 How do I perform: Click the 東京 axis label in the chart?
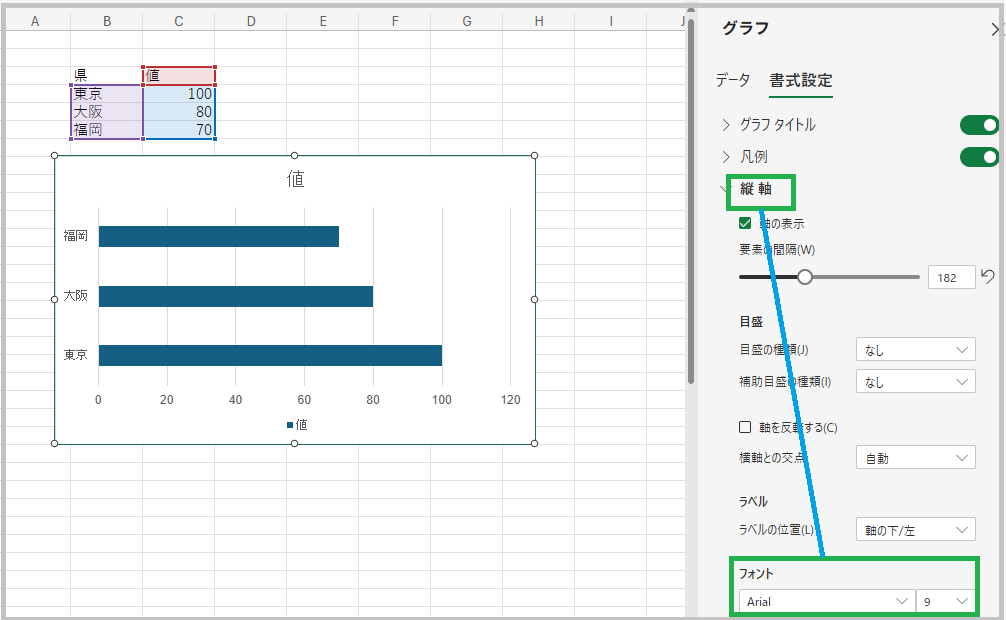pyautogui.click(x=76, y=355)
